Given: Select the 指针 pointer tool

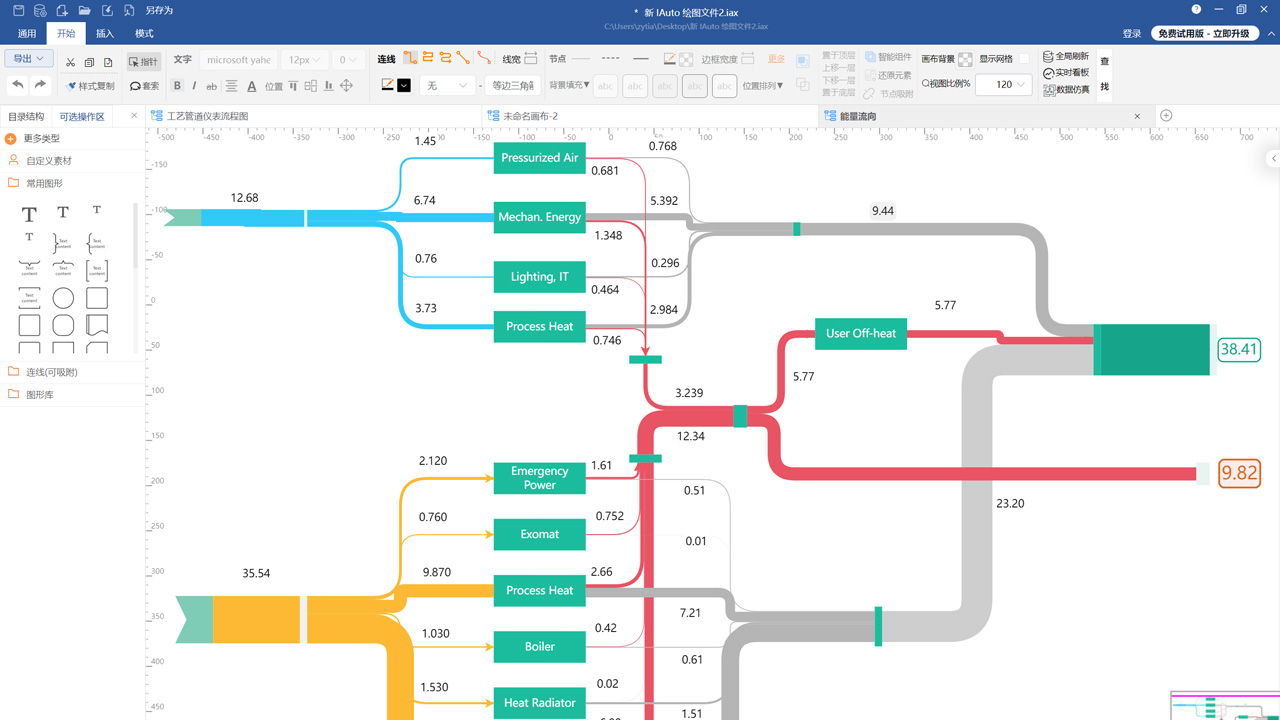Looking at the screenshot, I should pos(144,61).
